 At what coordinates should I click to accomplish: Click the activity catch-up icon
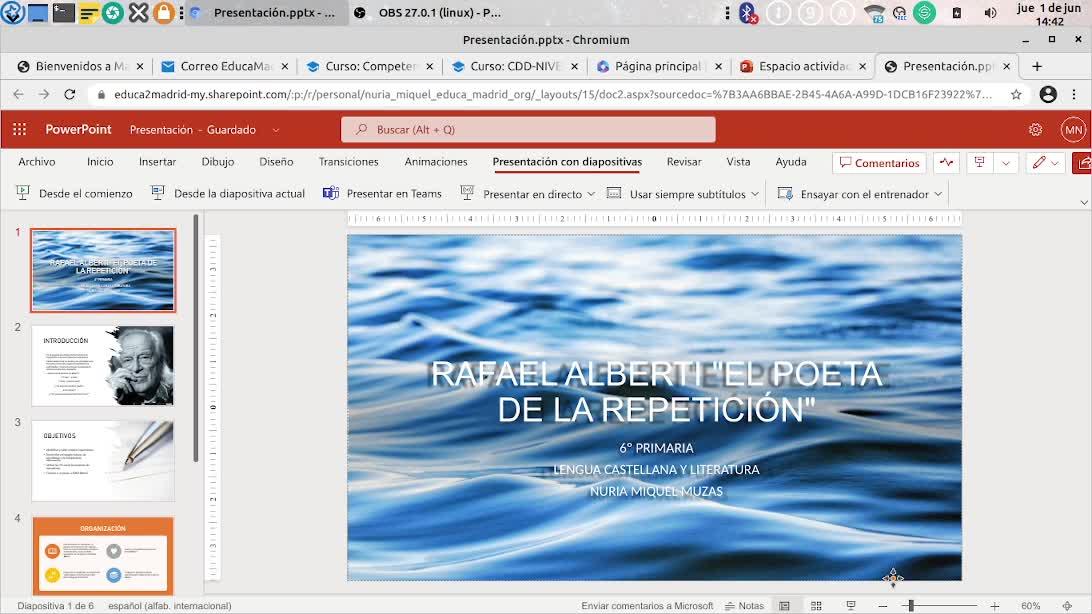[946, 162]
